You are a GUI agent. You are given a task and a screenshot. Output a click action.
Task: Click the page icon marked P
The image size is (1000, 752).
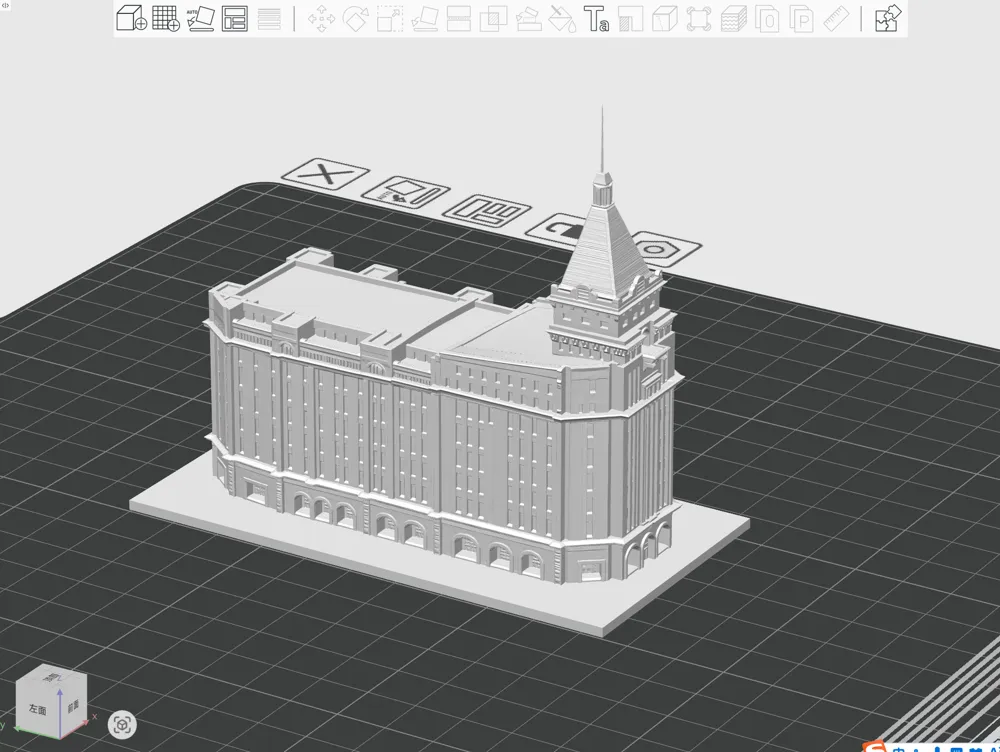tap(802, 18)
